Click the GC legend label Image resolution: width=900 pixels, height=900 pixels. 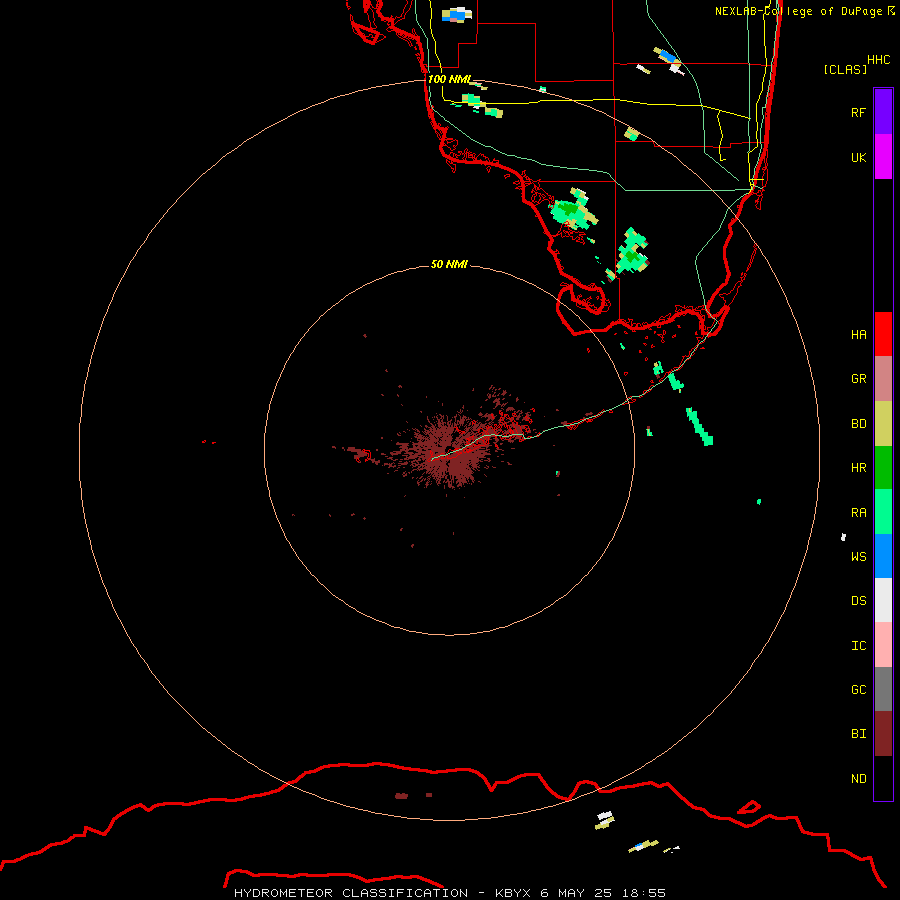point(858,690)
